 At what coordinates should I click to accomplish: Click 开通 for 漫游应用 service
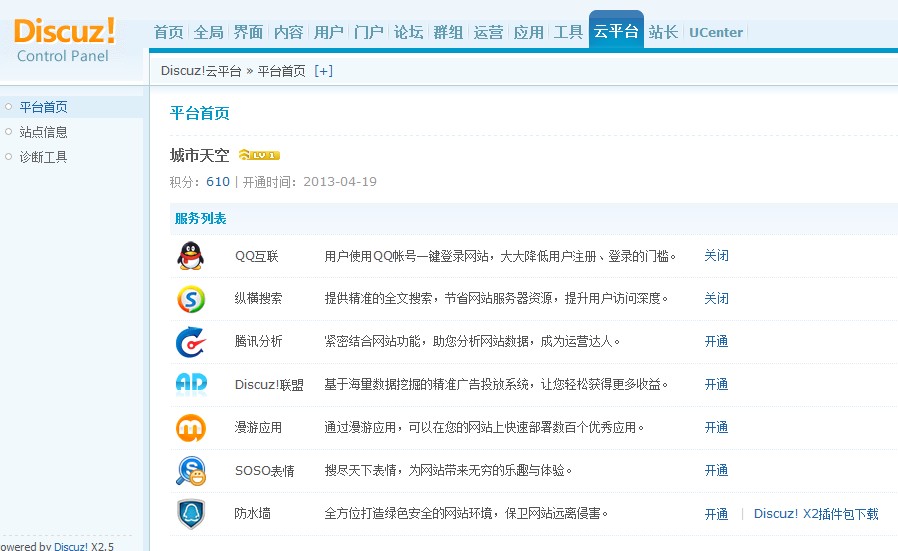[x=716, y=427]
